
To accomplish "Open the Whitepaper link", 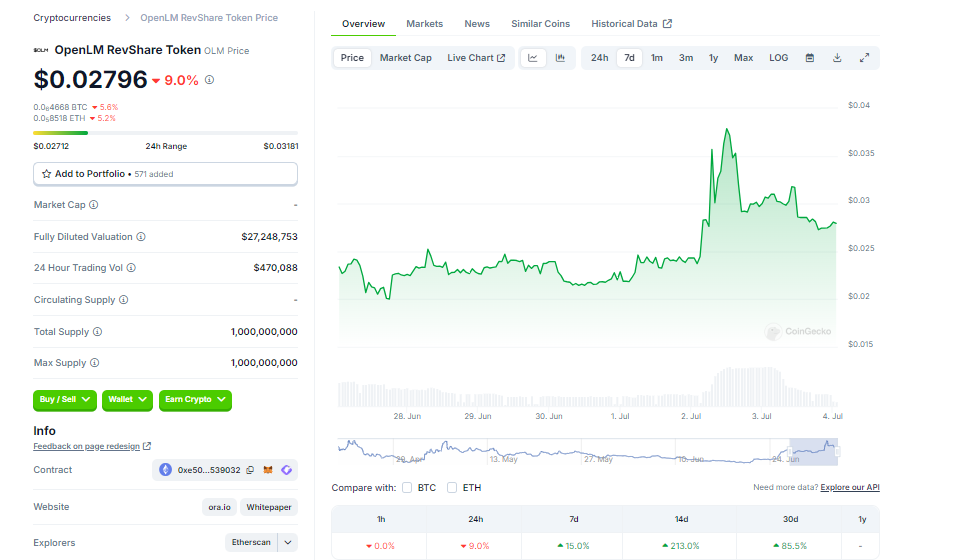I will [269, 507].
